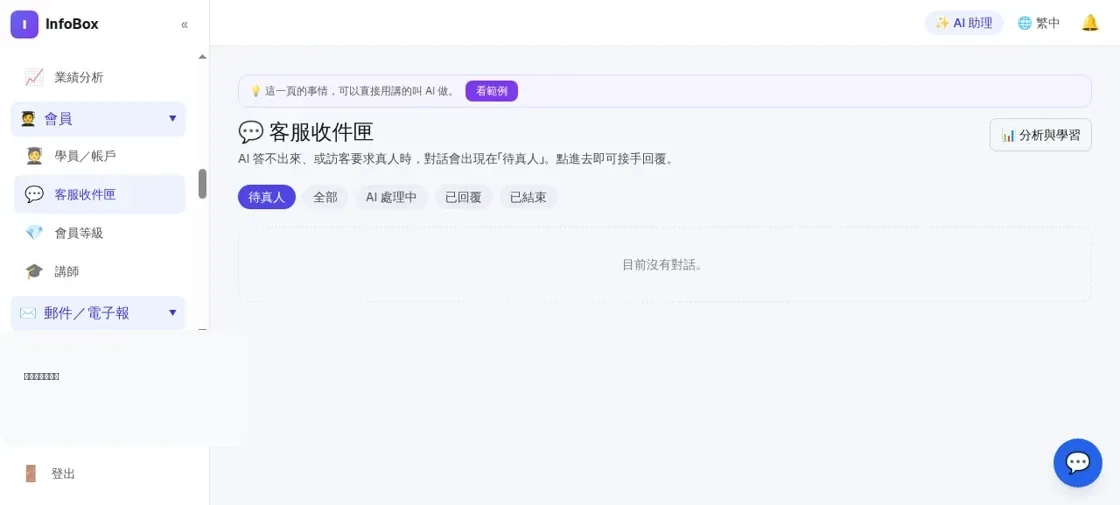Click the sidebar scroll-up arrow
Image resolution: width=1120 pixels, height=505 pixels.
[x=202, y=56]
